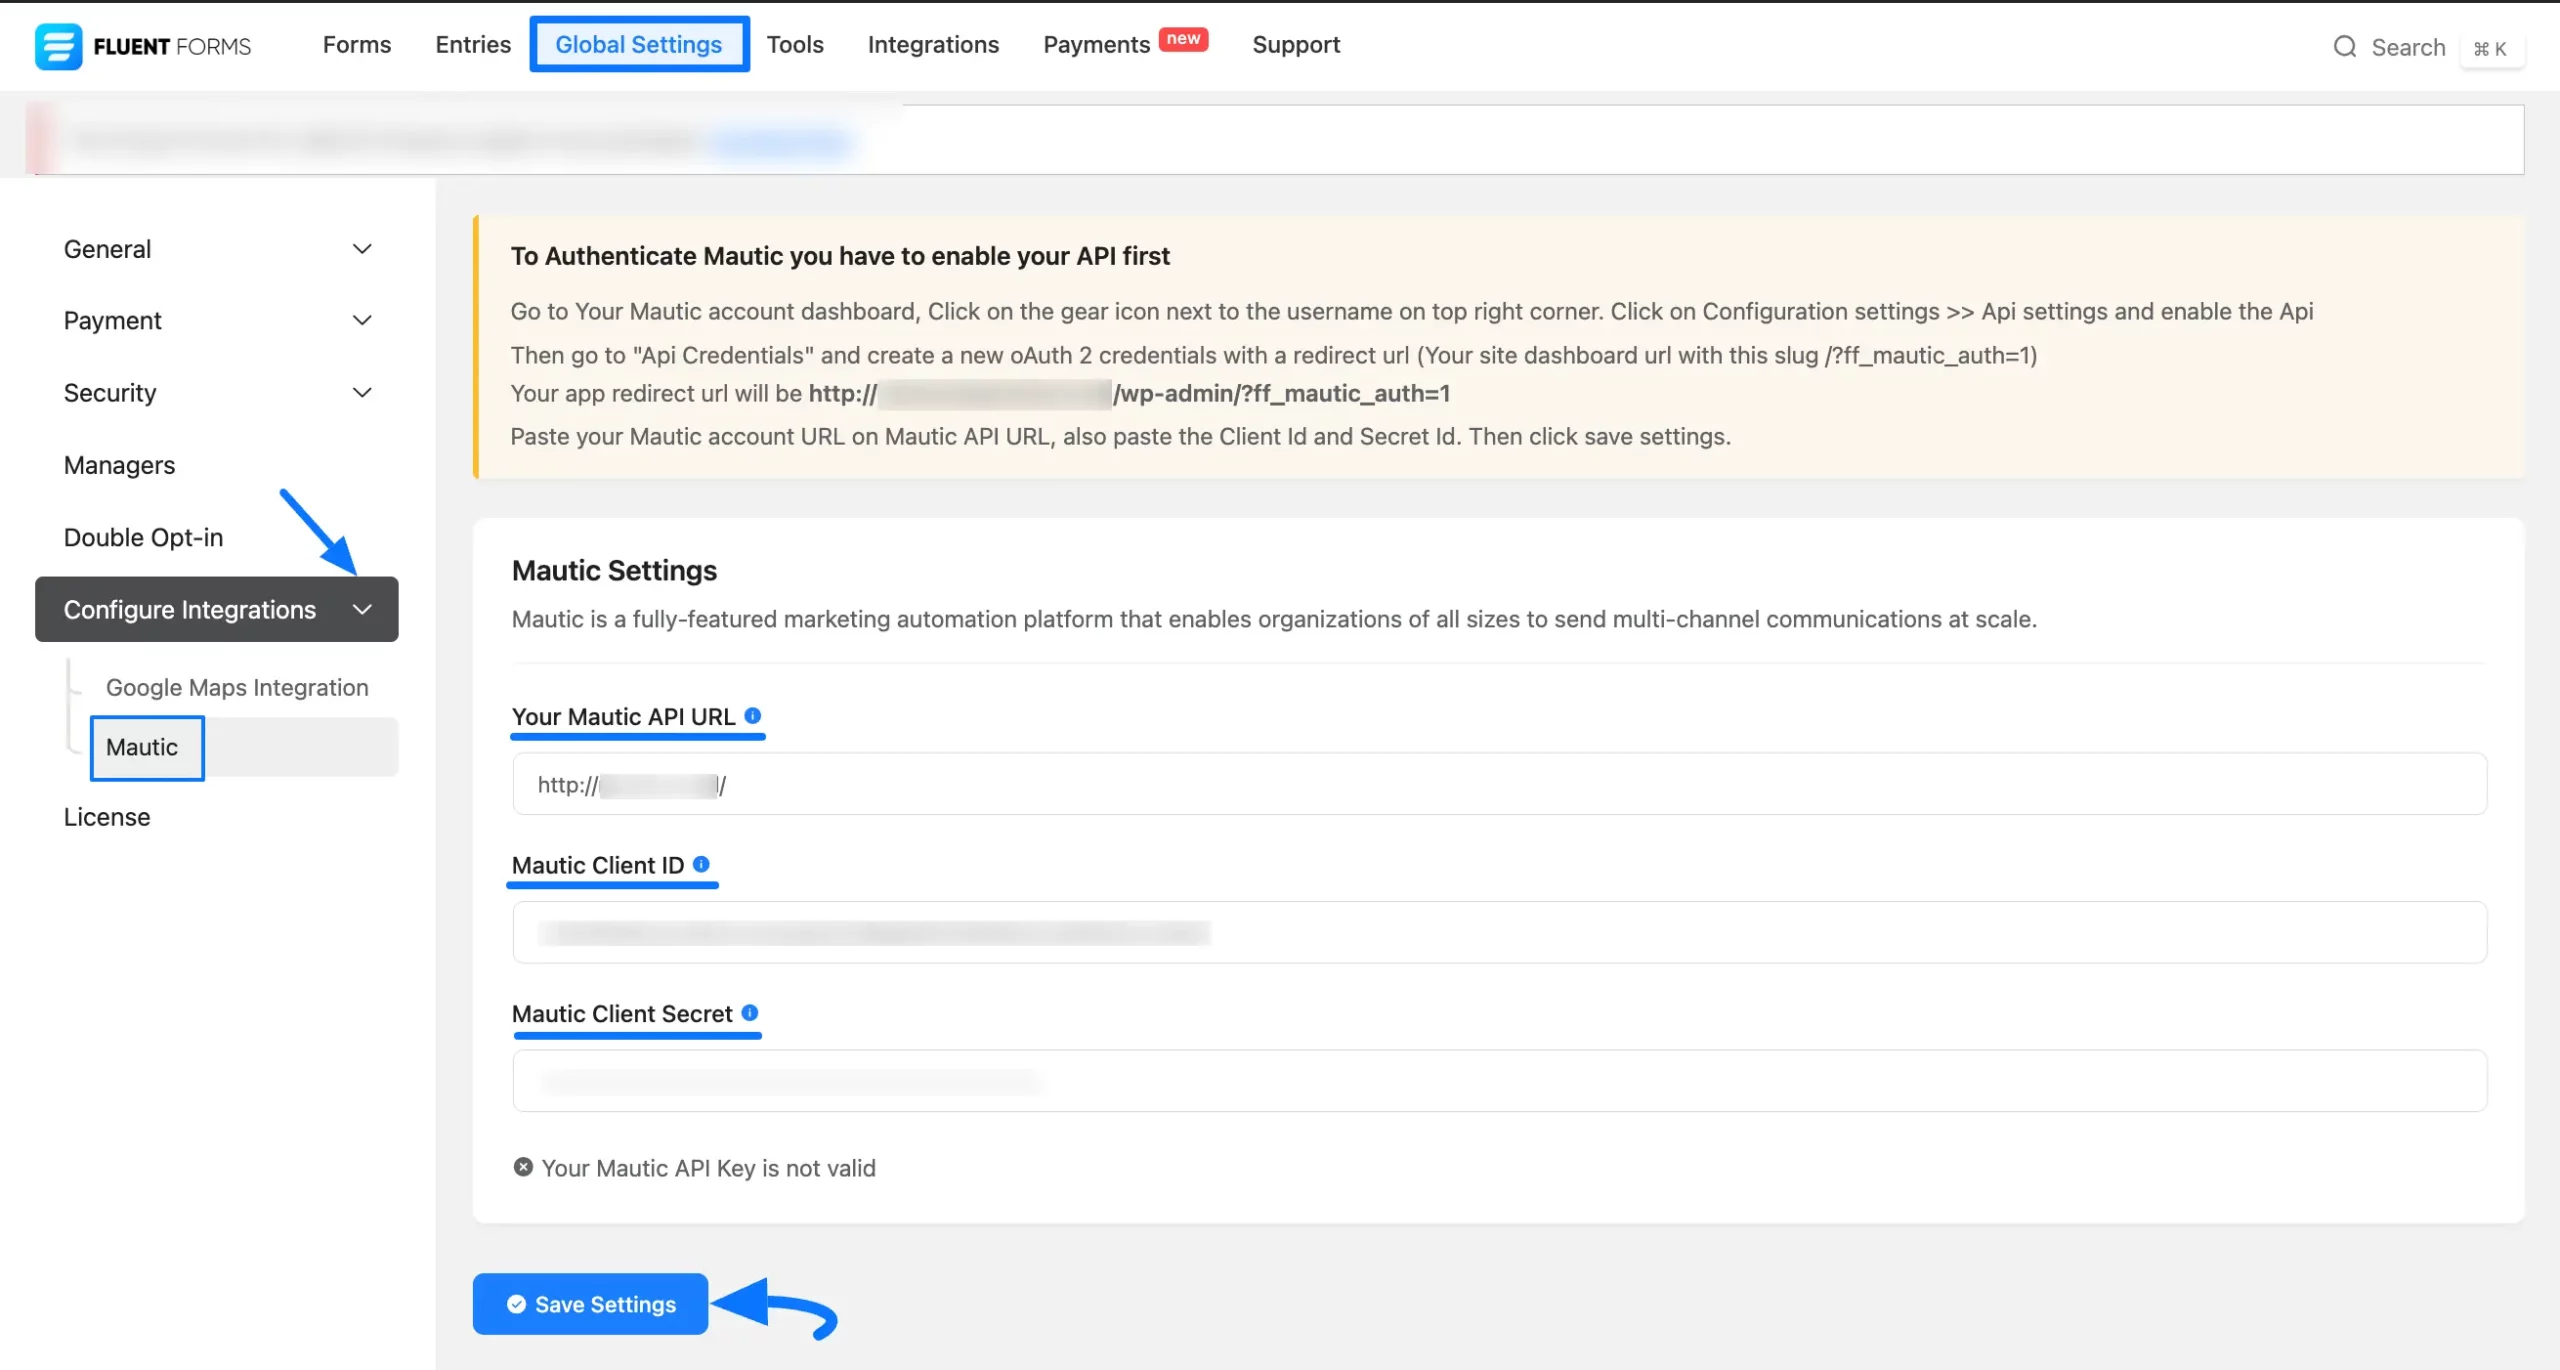Select Google Maps Integration in the sidebar
Image resolution: width=2560 pixels, height=1370 pixels.
coord(236,687)
